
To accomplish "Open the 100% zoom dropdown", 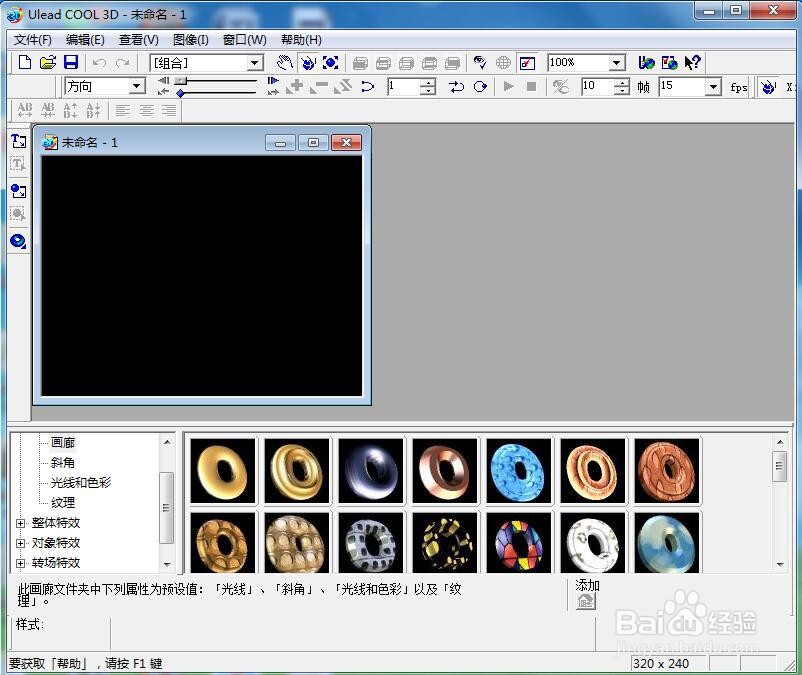I will tap(617, 63).
